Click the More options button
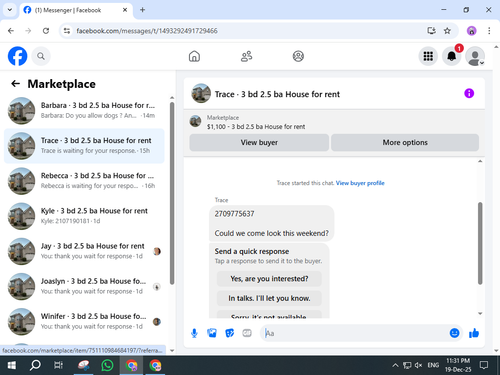Image resolution: width=500 pixels, height=375 pixels. pyautogui.click(x=405, y=142)
